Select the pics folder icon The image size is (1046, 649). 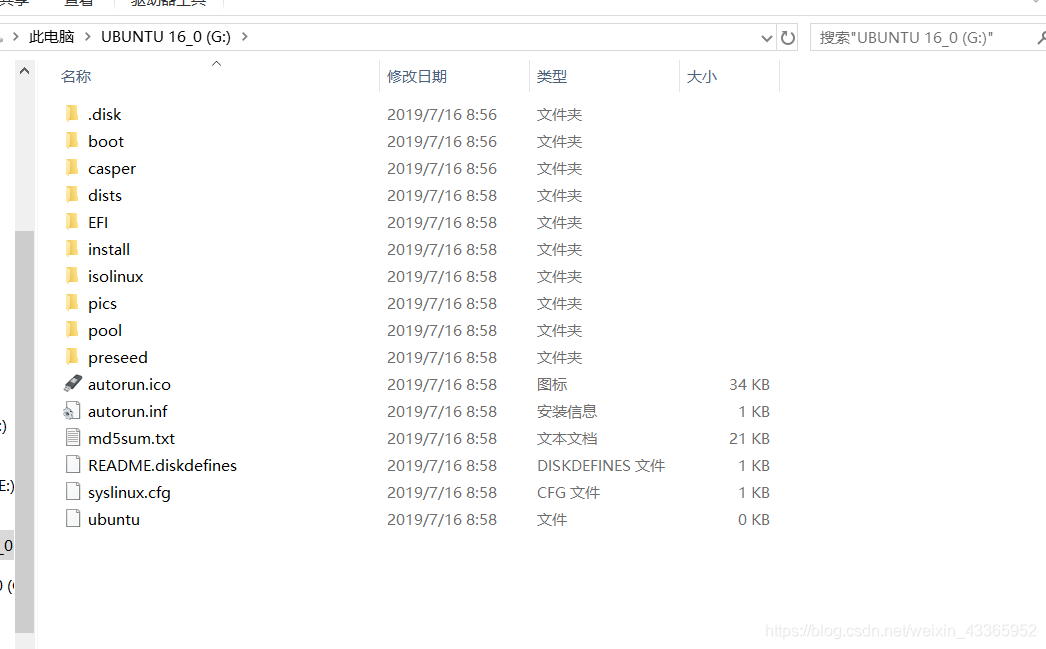(x=73, y=303)
